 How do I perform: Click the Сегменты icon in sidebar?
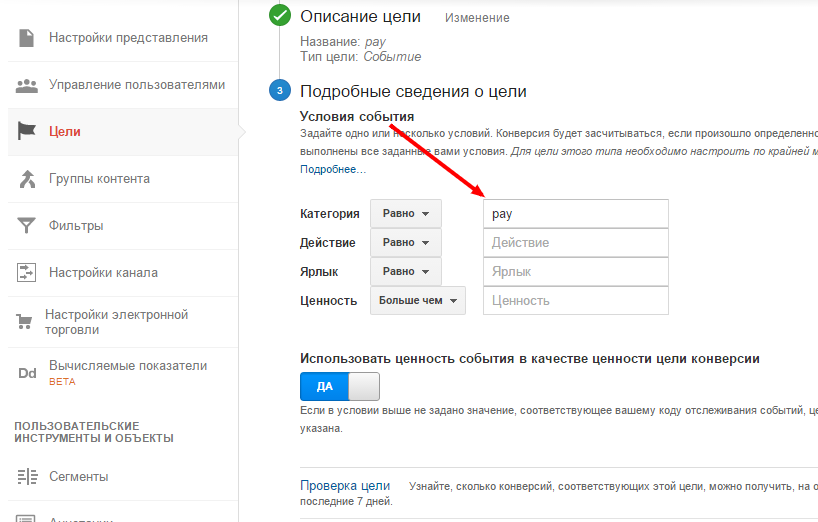(x=27, y=476)
